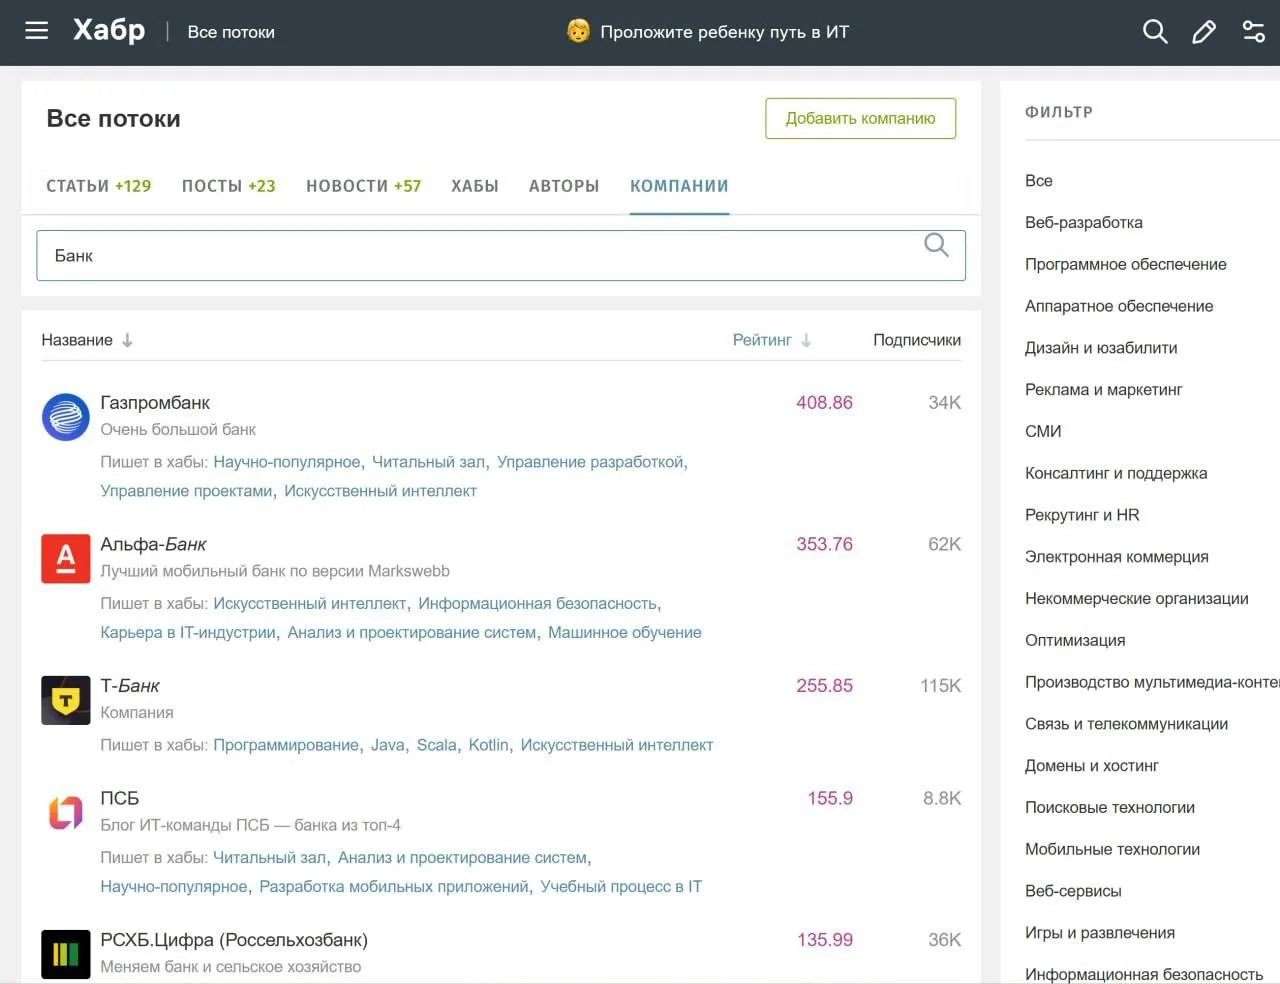Click the baby emoji promo icon
This screenshot has width=1280, height=984.
578,31
